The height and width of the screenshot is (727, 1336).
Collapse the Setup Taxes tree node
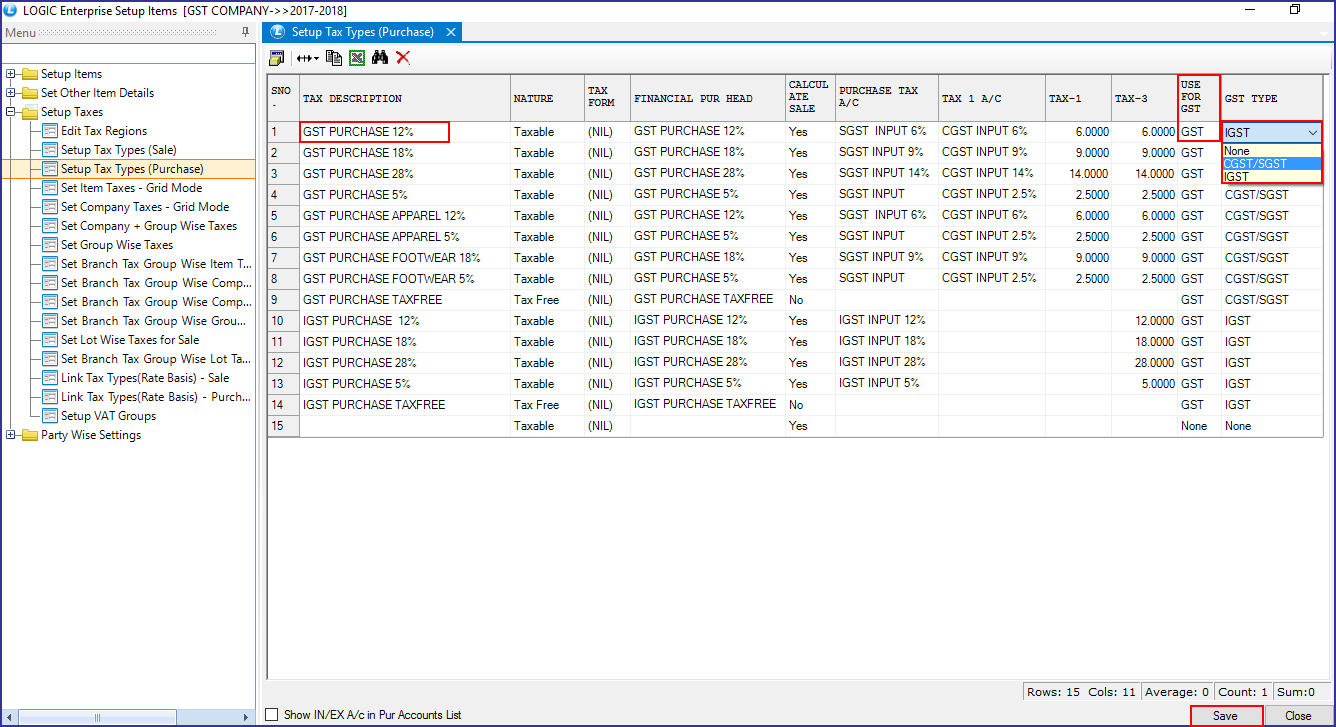coord(11,112)
